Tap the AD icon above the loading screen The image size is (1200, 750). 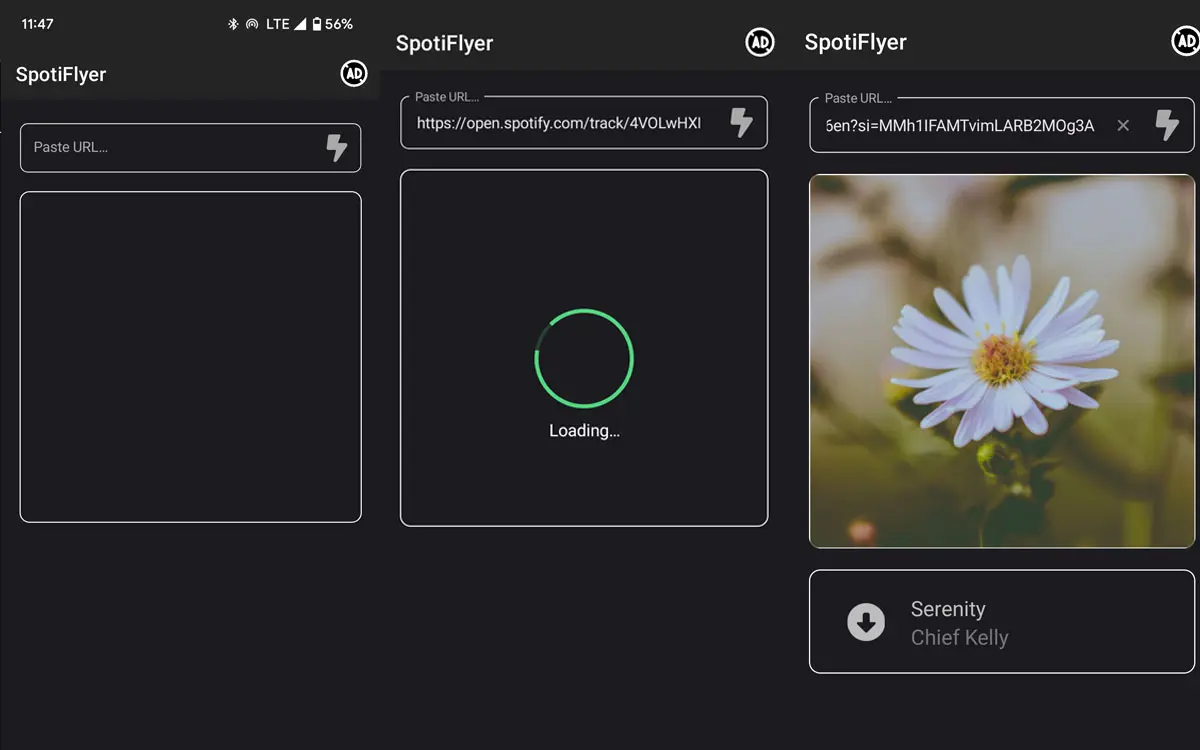pyautogui.click(x=760, y=42)
